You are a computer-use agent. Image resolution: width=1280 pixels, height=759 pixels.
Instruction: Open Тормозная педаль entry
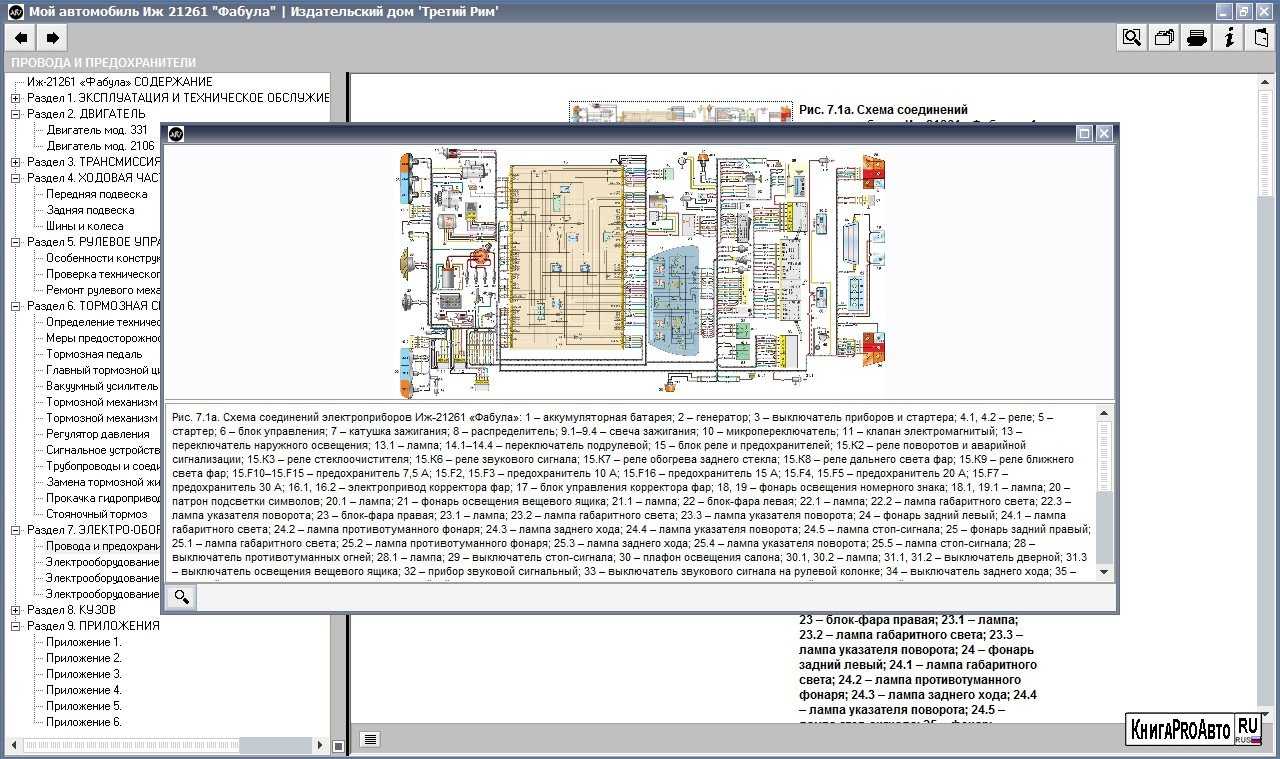(x=96, y=354)
